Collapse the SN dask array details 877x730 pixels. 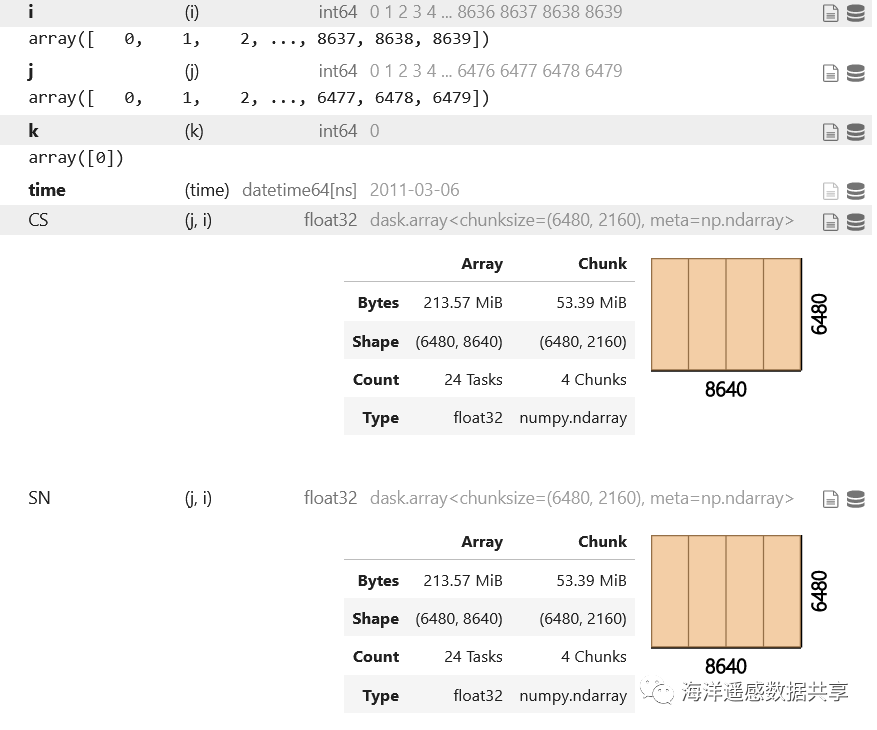855,499
